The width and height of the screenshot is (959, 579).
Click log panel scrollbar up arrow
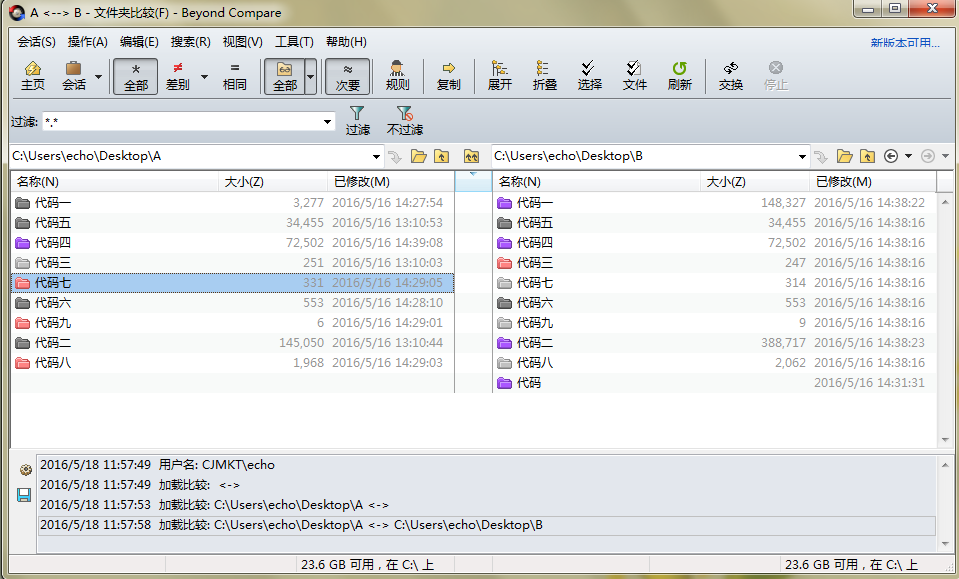[946, 465]
